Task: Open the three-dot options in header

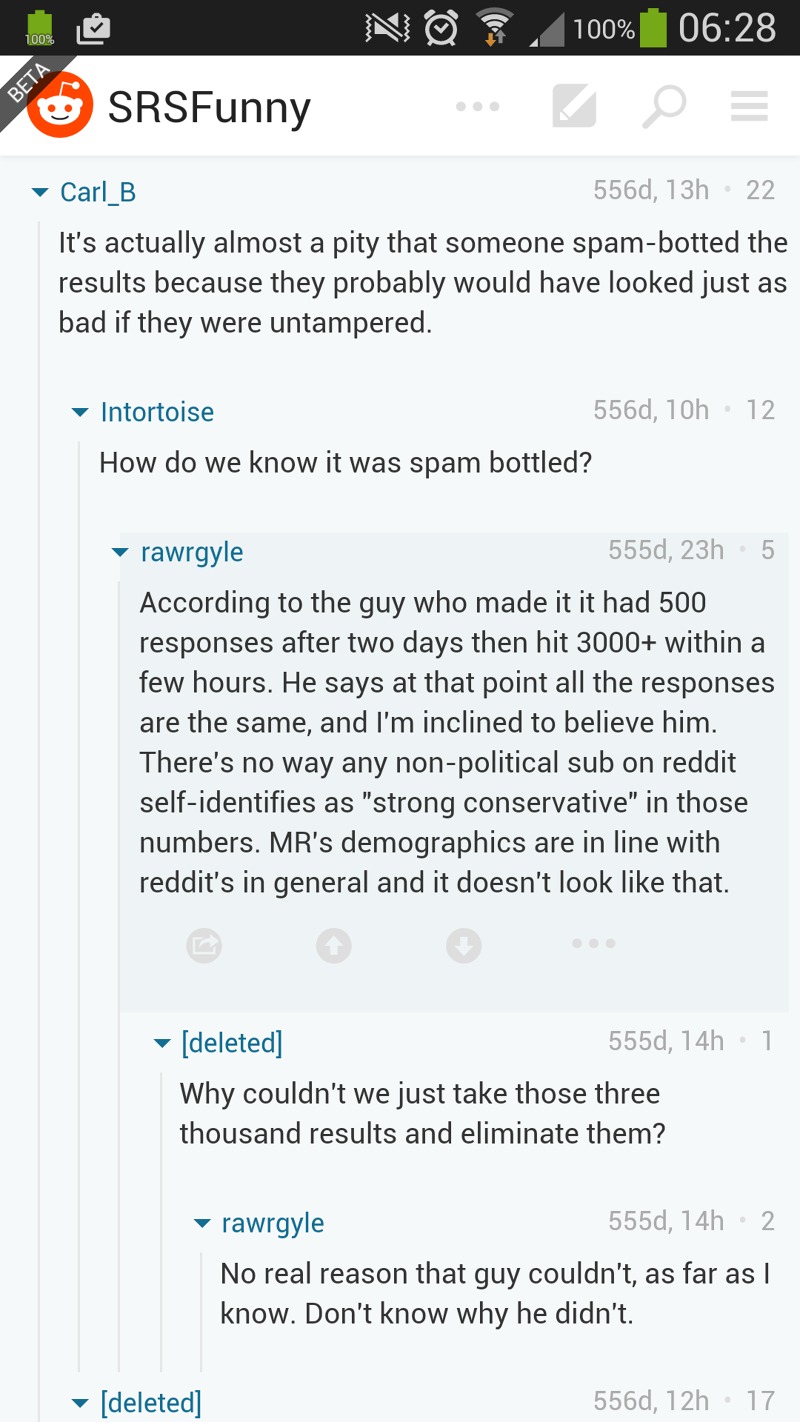Action: coord(477,106)
